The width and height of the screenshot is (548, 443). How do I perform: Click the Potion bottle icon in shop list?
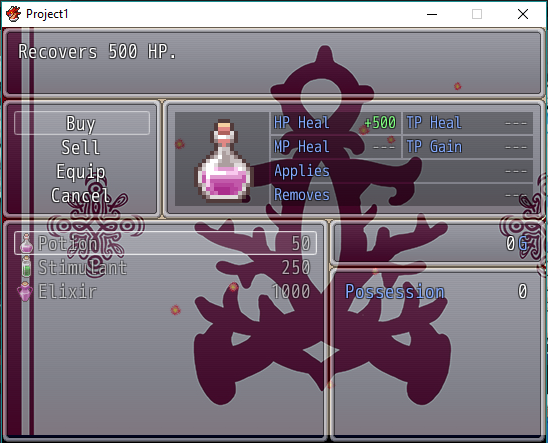point(26,243)
